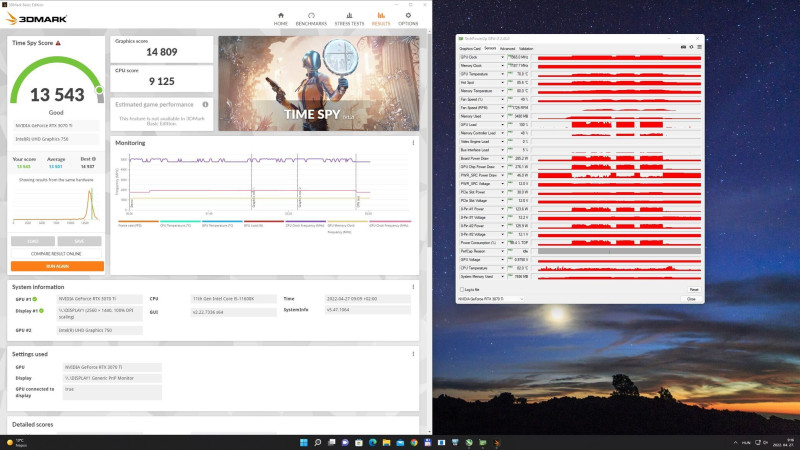Open Settings used three-dot menu
Viewport: 800px width, 450px height.
coord(413,354)
